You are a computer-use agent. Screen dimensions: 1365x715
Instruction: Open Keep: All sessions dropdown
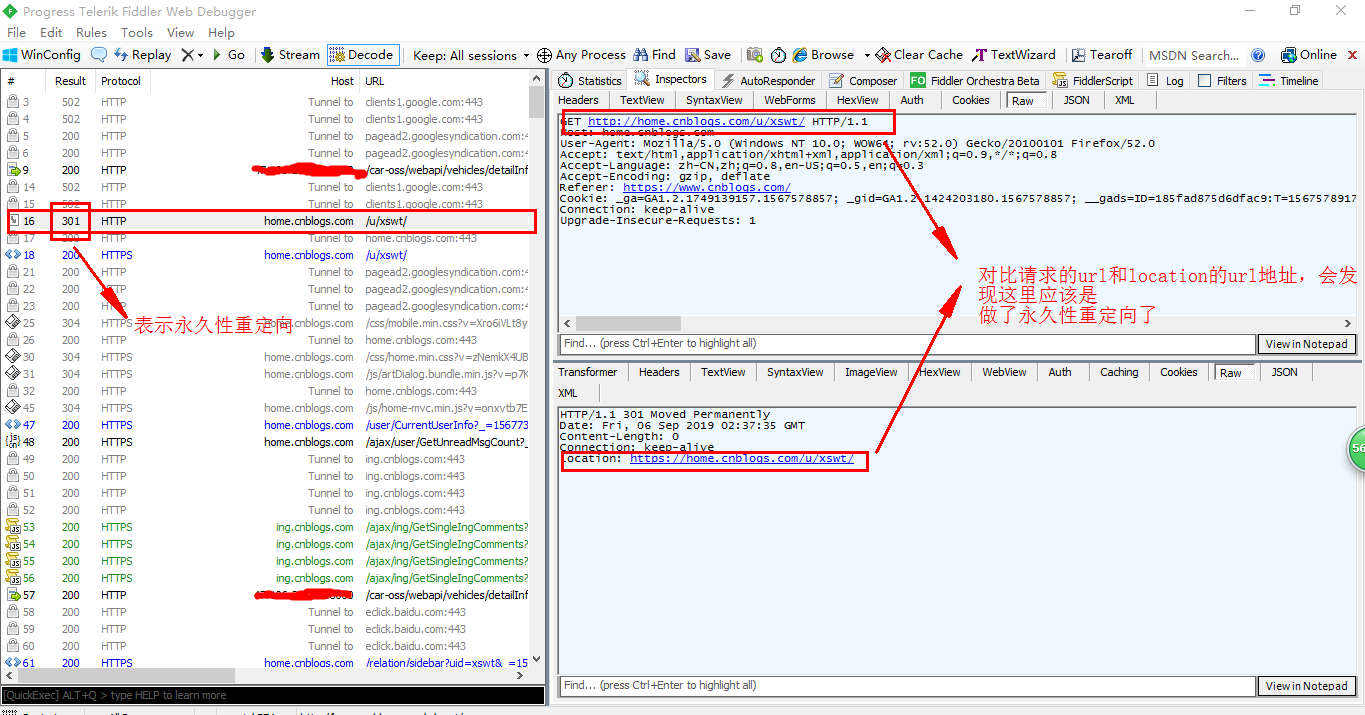471,55
